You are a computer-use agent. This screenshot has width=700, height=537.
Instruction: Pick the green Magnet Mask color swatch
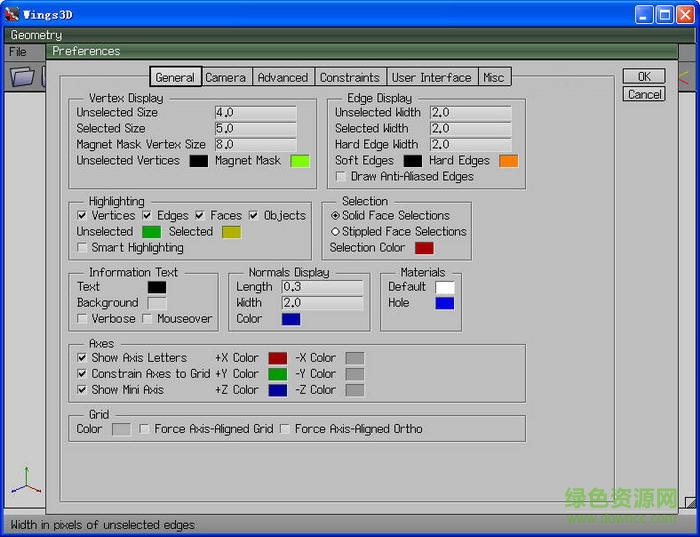[x=299, y=161]
